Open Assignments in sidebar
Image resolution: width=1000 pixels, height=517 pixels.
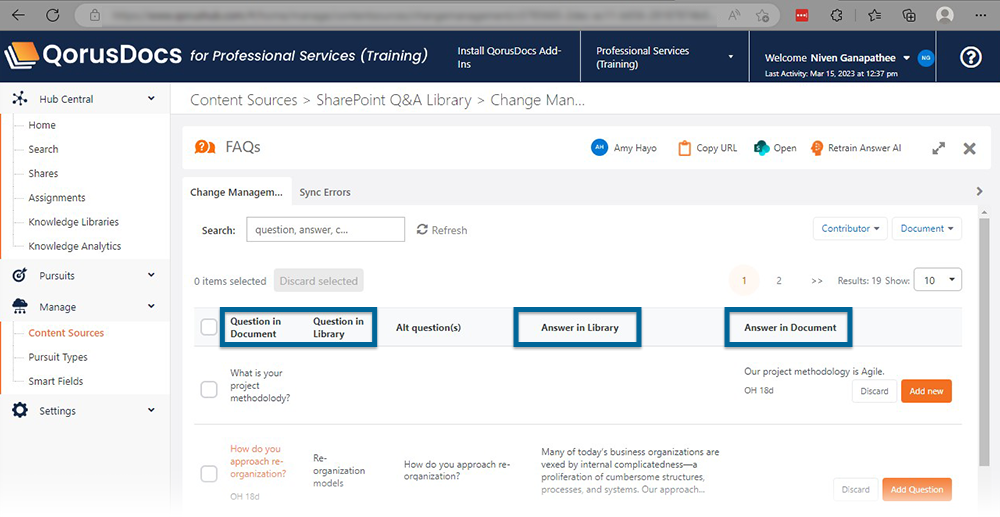point(57,198)
